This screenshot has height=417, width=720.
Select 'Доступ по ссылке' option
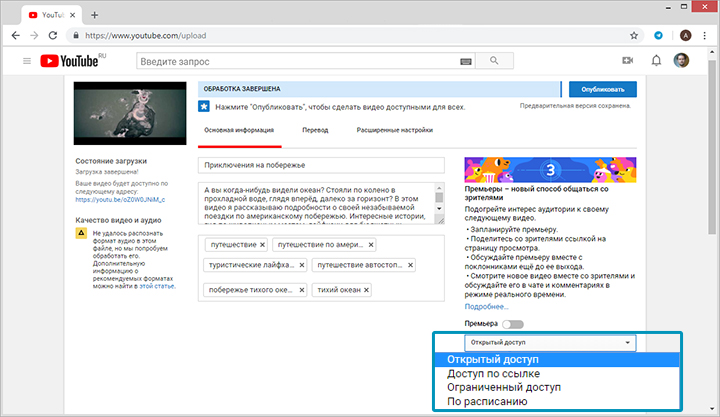pyautogui.click(x=557, y=374)
